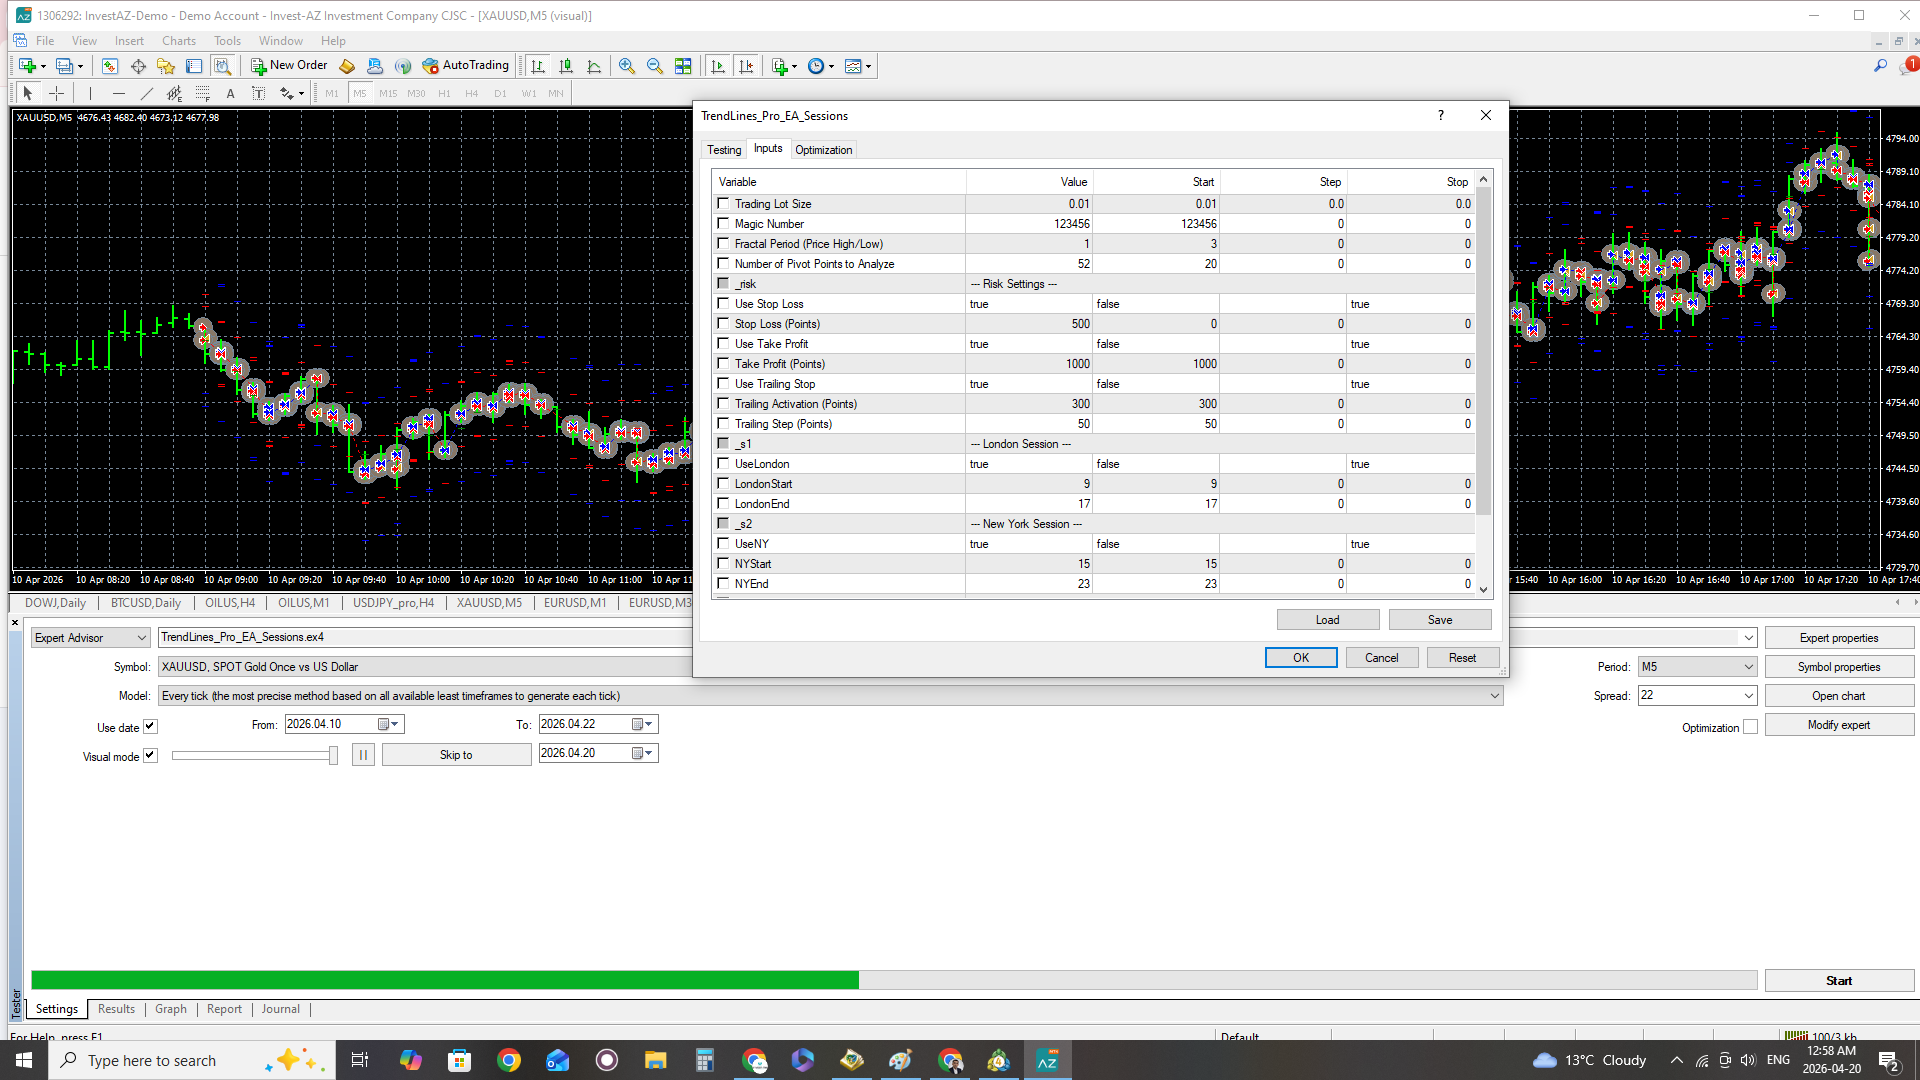Open the Model selection dropdown

[1495, 696]
